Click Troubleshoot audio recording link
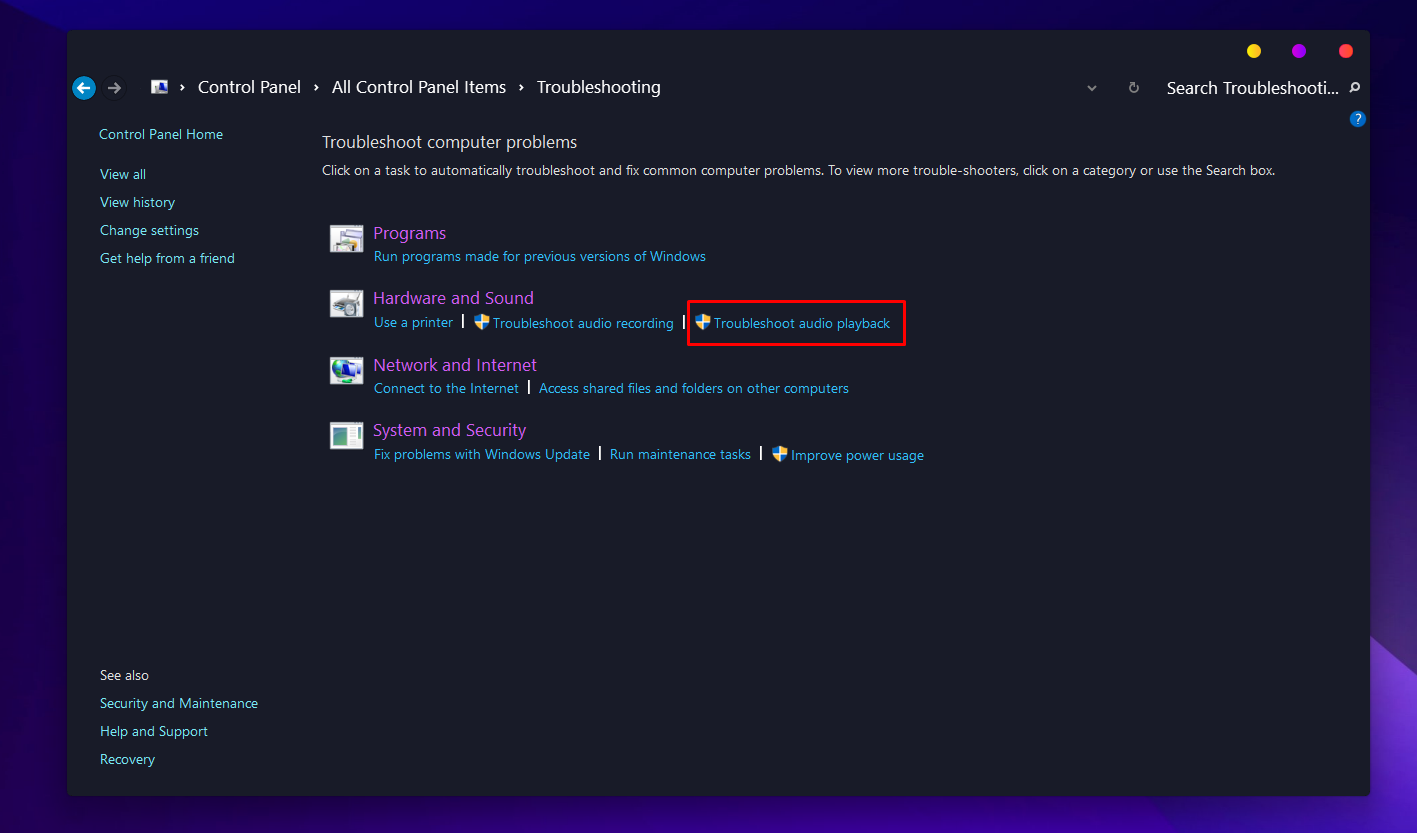 583,323
